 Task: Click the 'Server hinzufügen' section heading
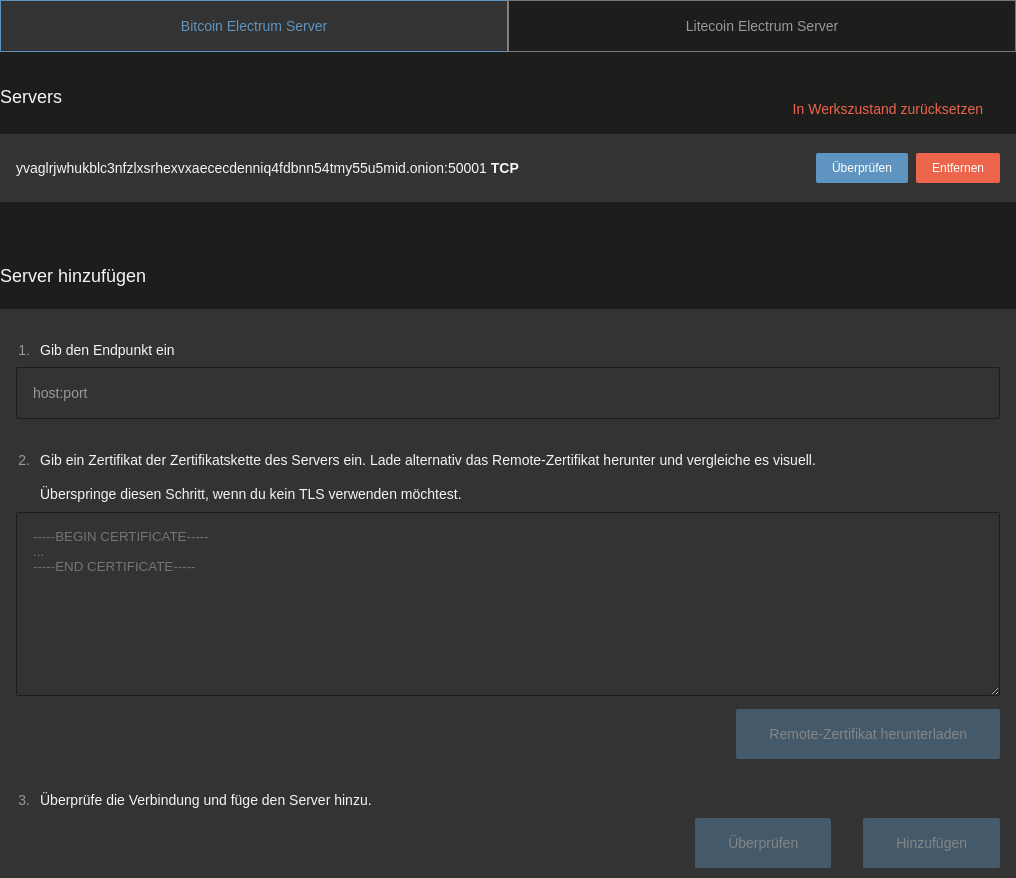coord(73,276)
